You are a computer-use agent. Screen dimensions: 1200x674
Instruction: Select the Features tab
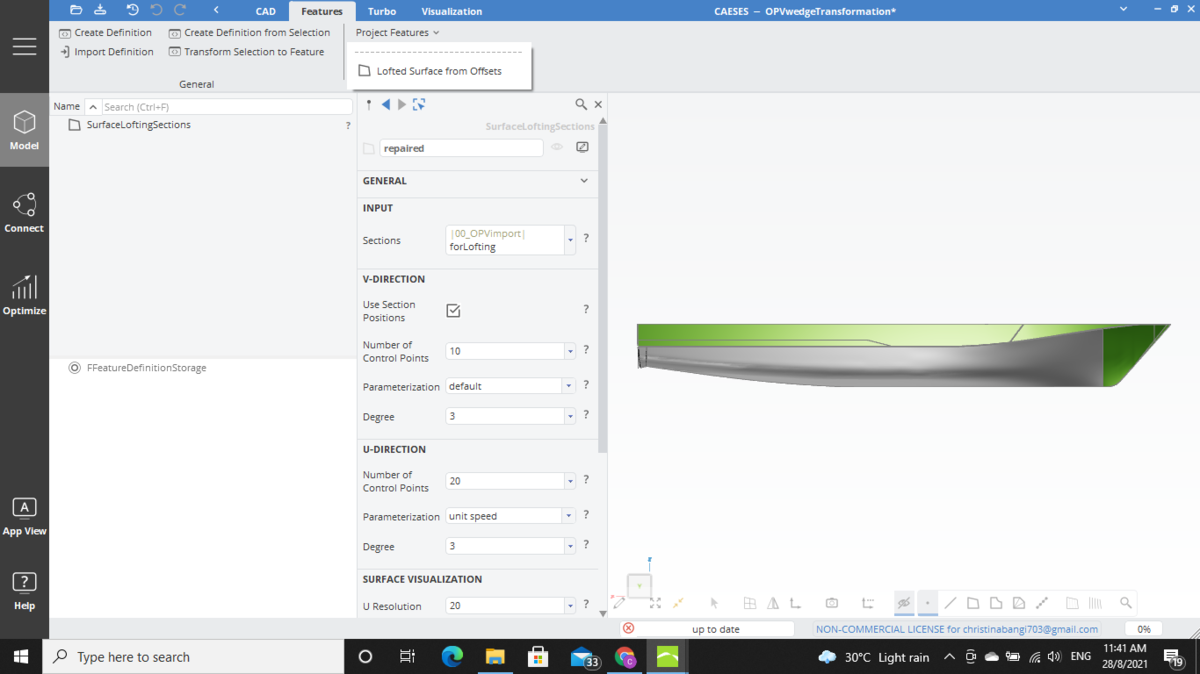[322, 11]
